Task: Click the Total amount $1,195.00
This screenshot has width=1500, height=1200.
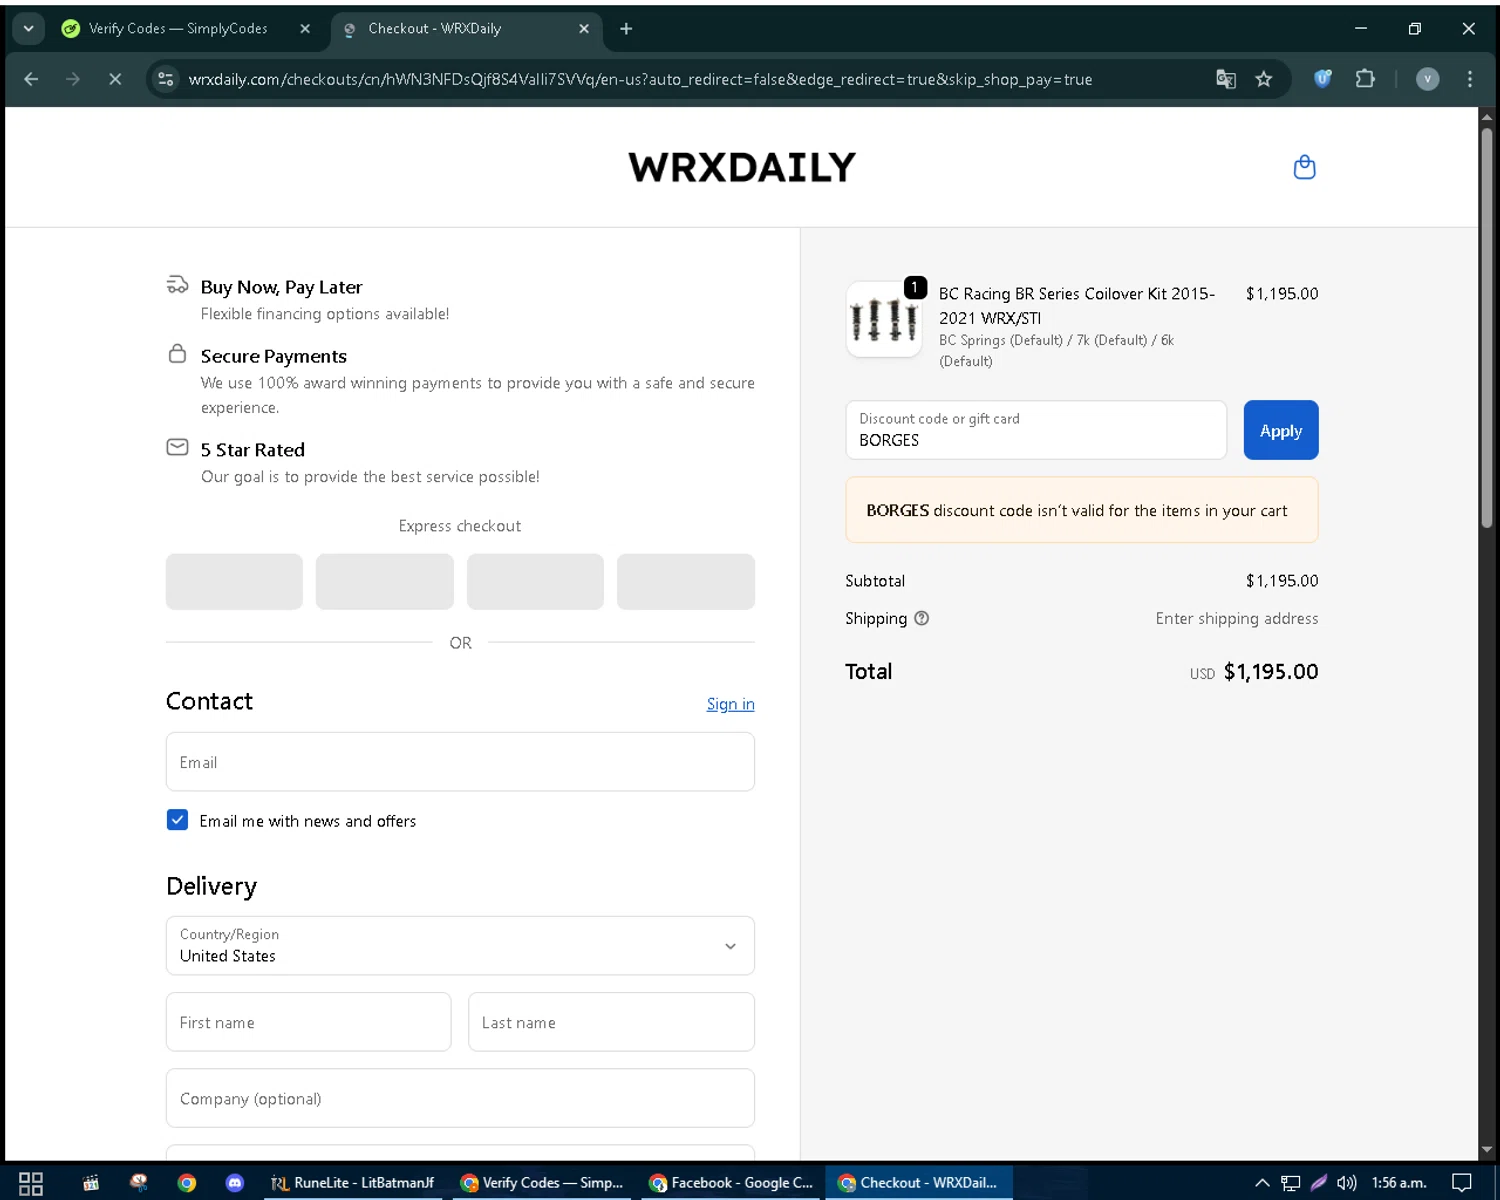Action: click(x=1271, y=672)
